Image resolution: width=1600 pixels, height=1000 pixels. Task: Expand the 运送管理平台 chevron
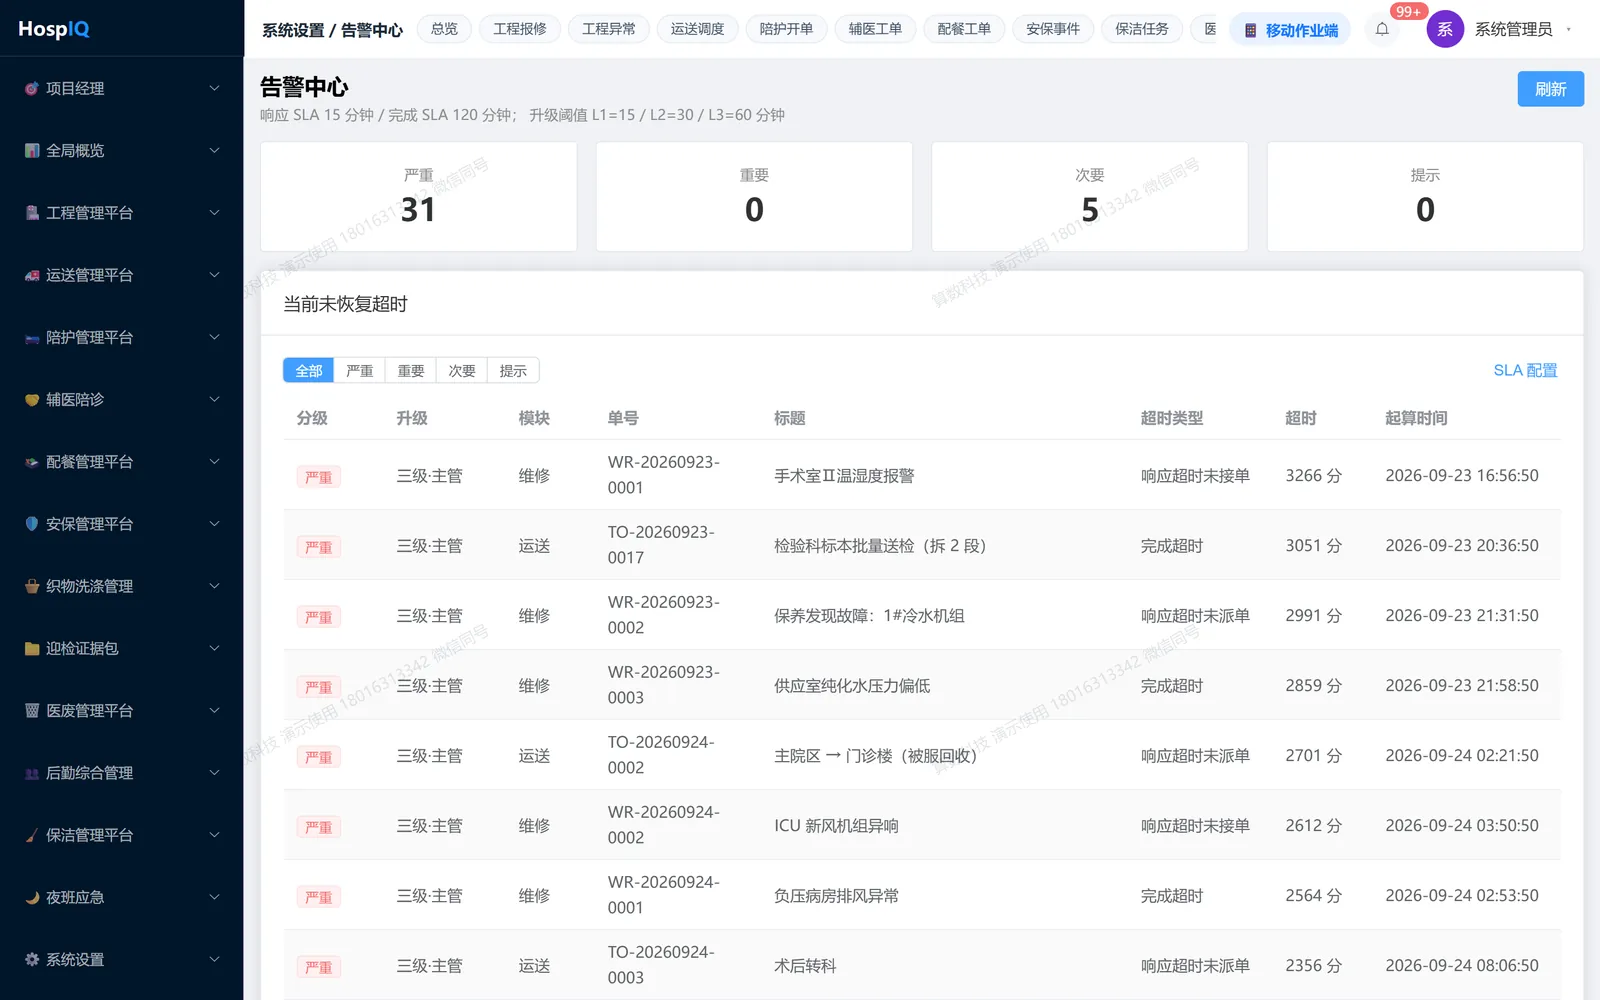point(214,275)
